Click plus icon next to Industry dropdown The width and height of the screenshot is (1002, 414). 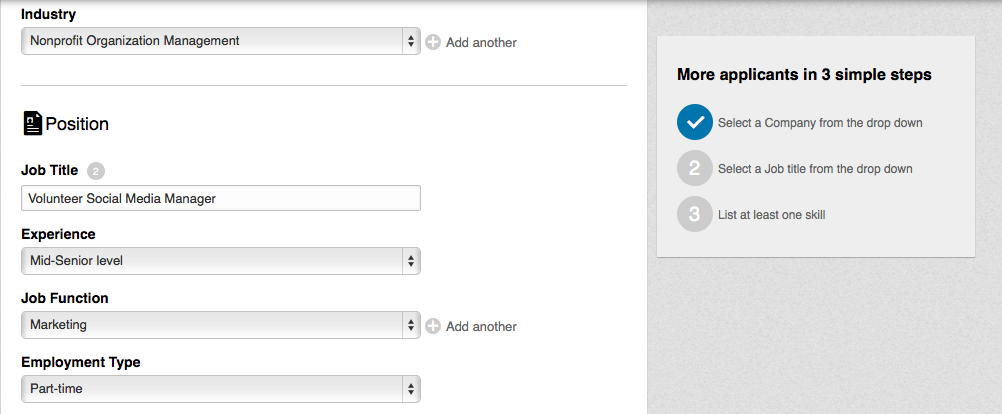pyautogui.click(x=433, y=42)
